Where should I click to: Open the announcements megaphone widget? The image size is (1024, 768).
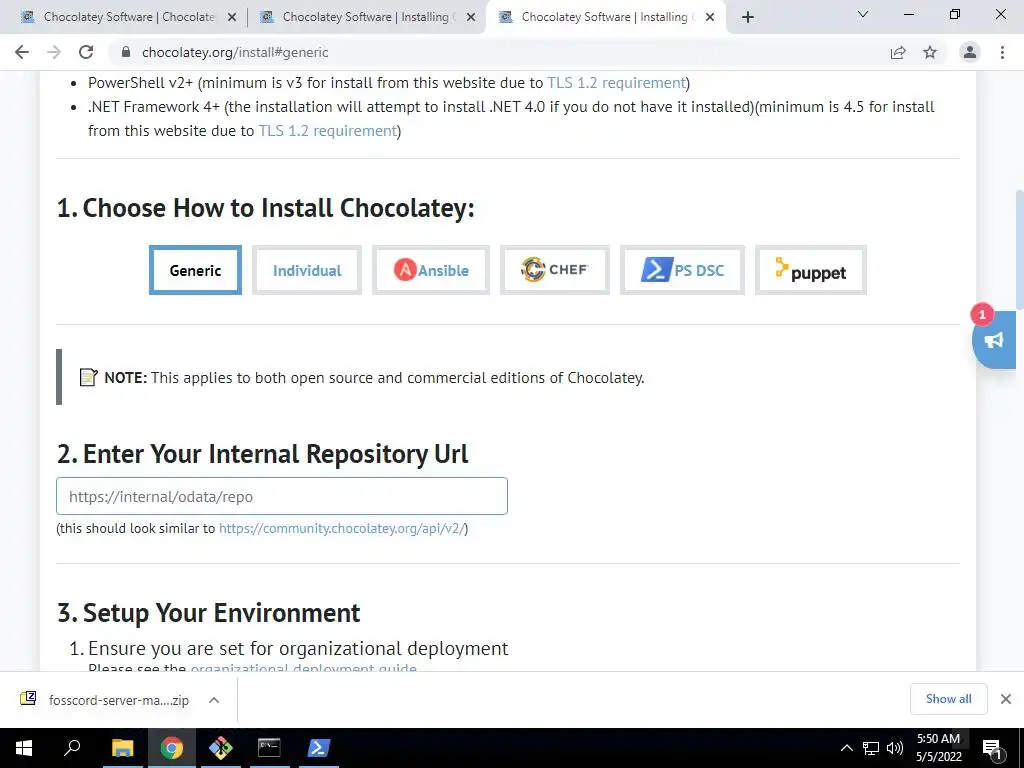point(994,340)
